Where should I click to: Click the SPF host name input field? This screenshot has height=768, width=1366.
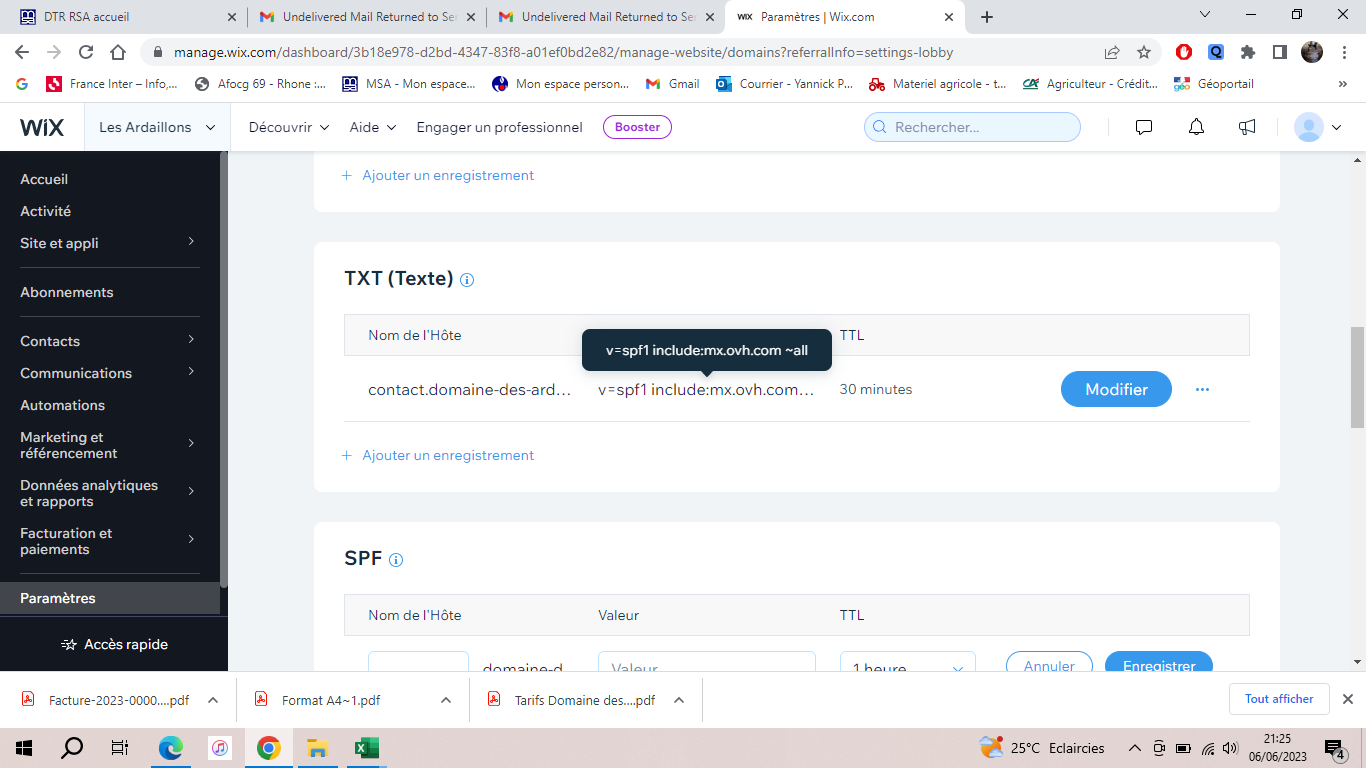pyautogui.click(x=418, y=662)
